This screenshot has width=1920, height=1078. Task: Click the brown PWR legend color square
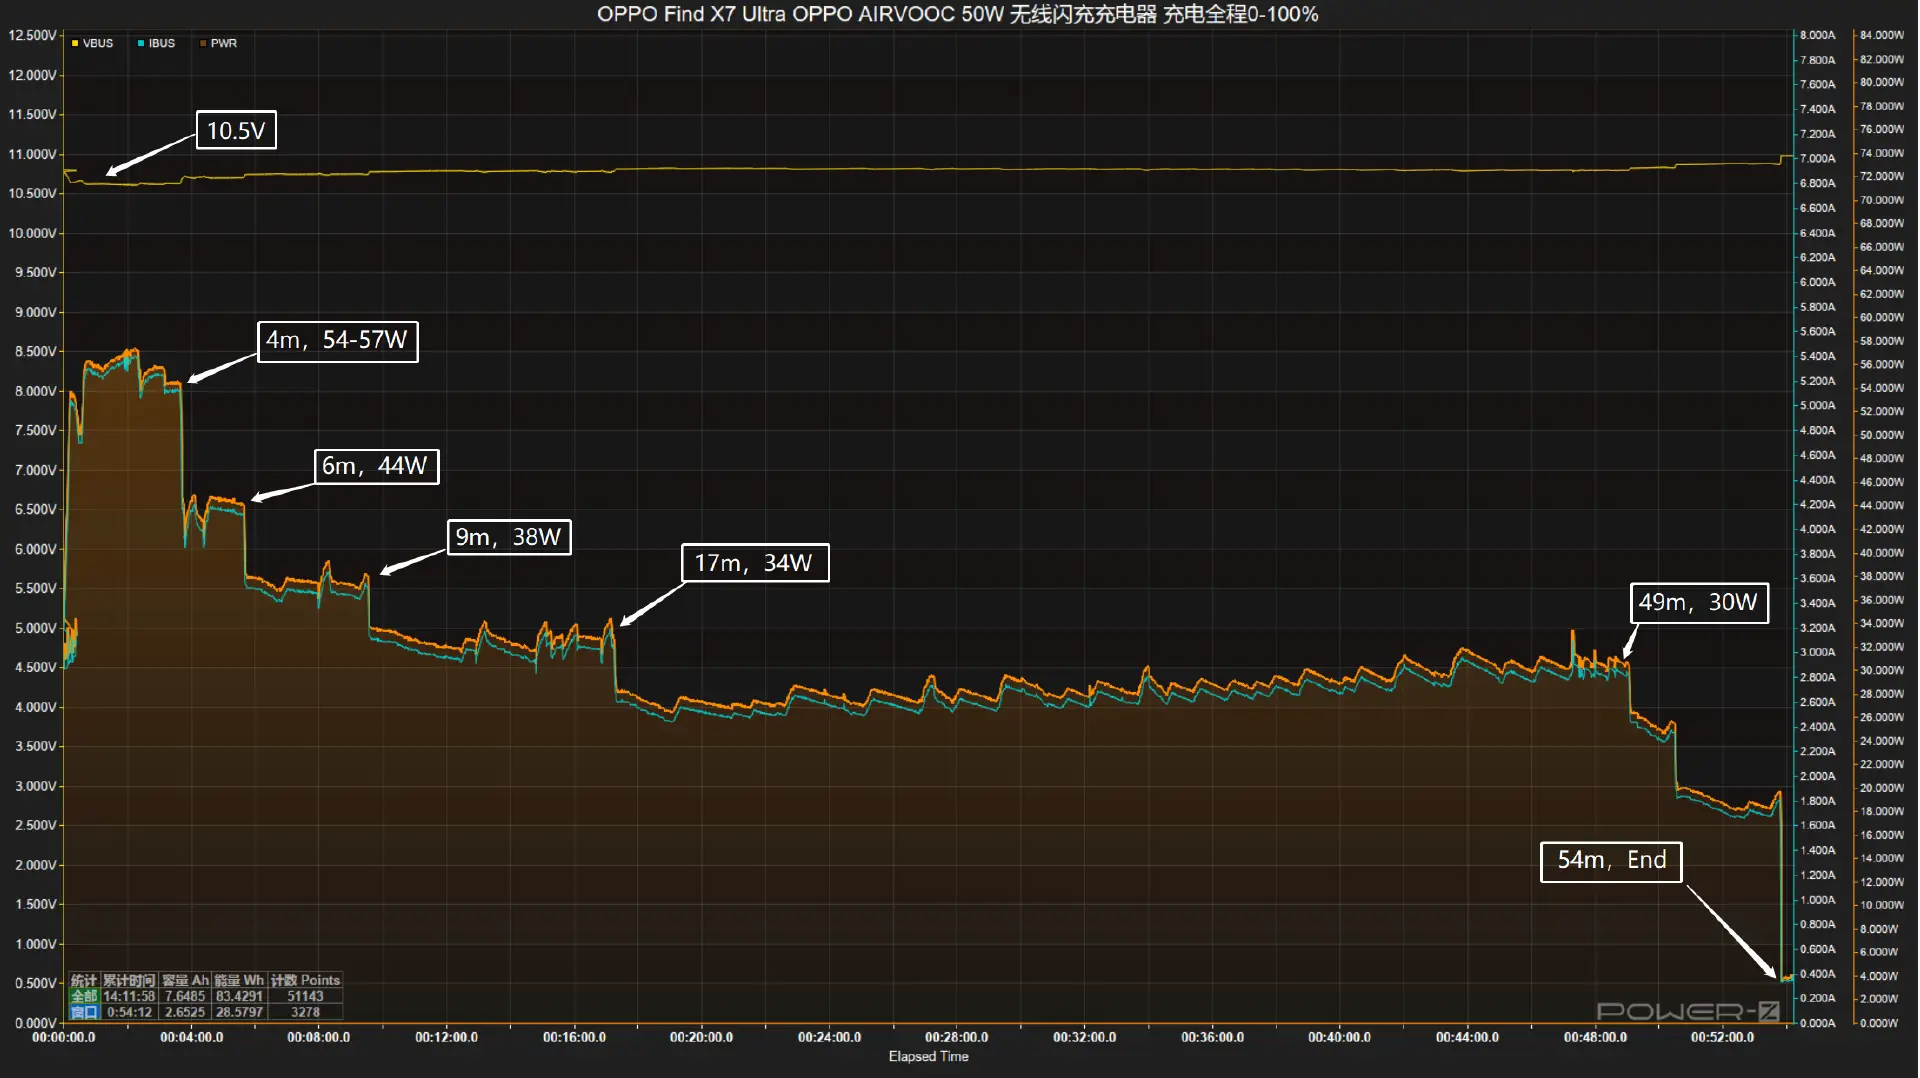click(x=203, y=43)
